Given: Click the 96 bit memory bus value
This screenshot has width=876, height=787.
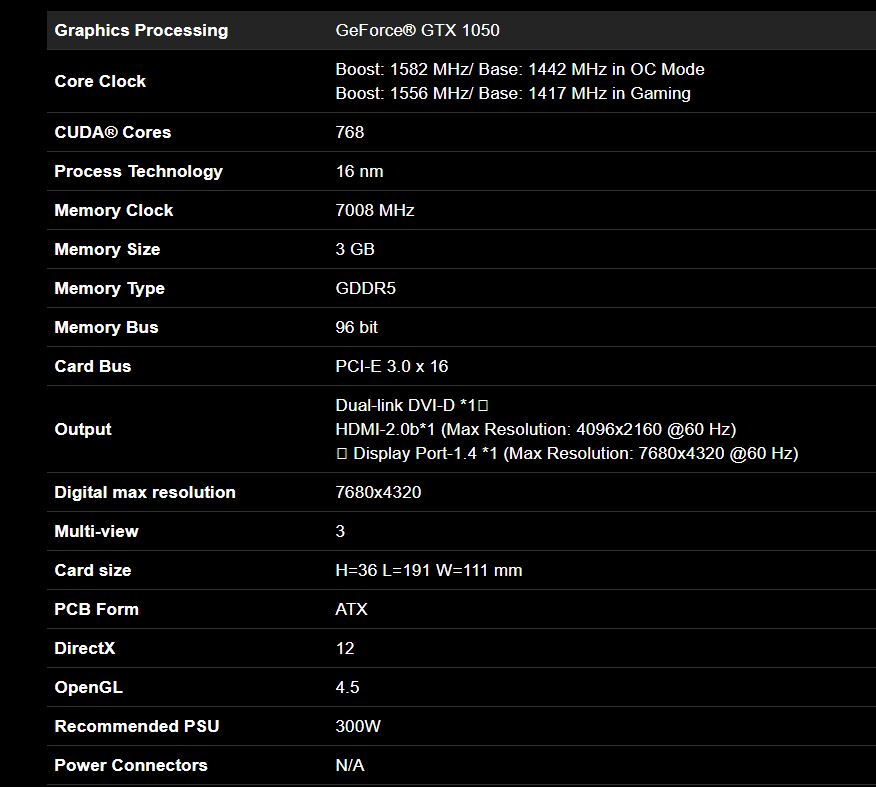Looking at the screenshot, I should pos(357,327).
